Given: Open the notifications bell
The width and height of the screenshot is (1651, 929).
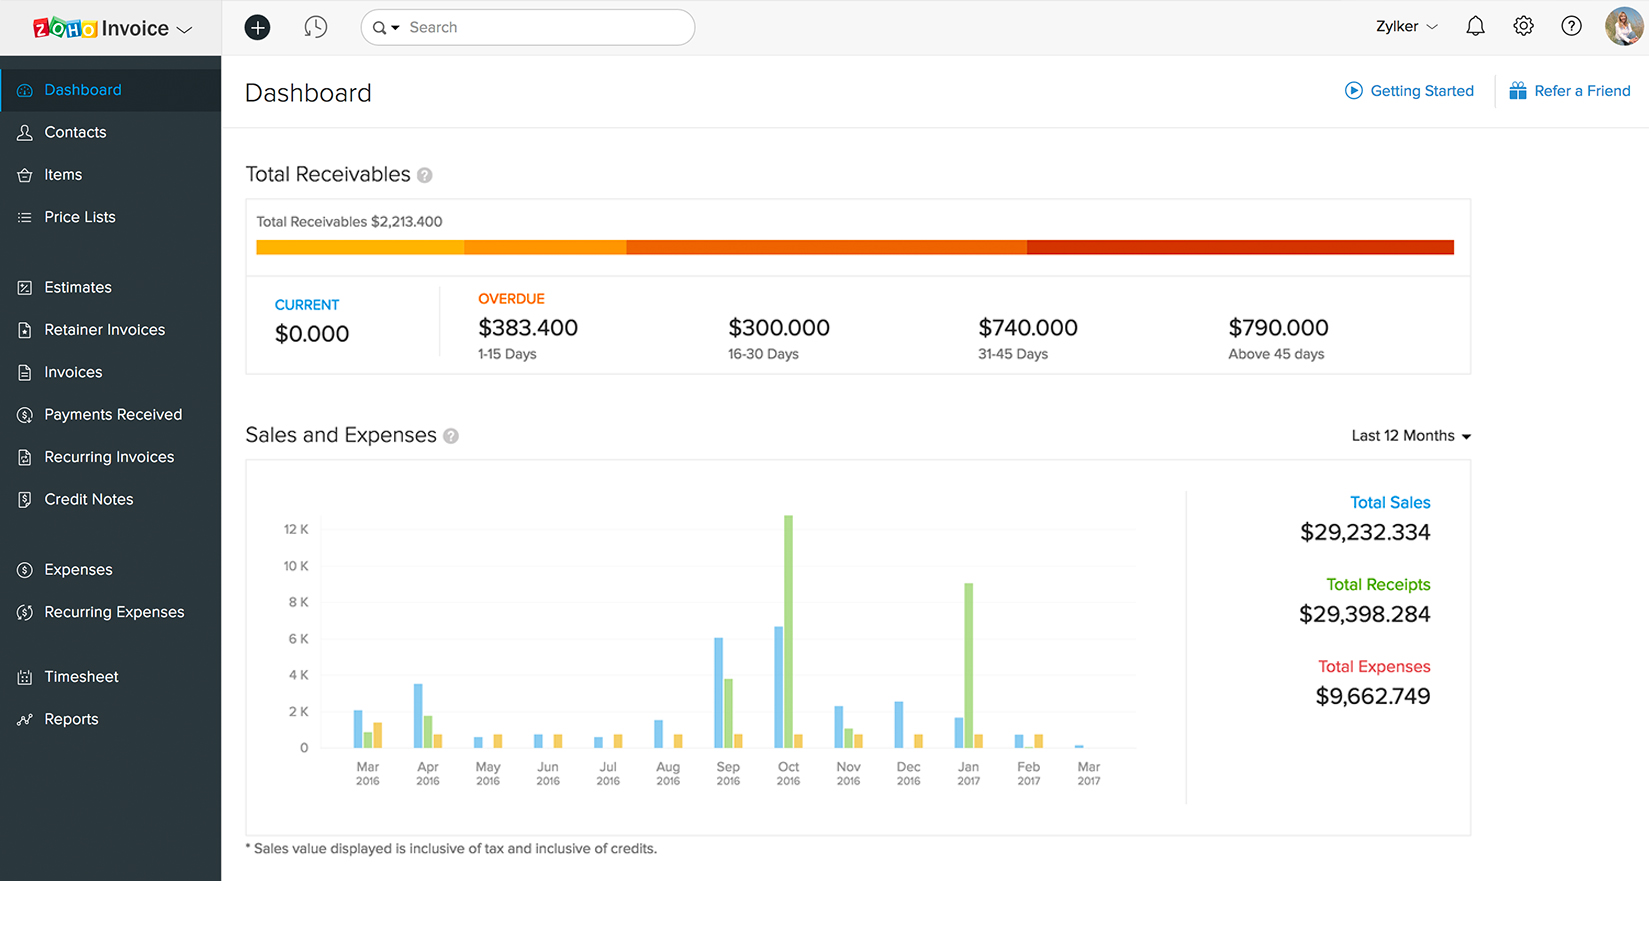Looking at the screenshot, I should point(1475,27).
